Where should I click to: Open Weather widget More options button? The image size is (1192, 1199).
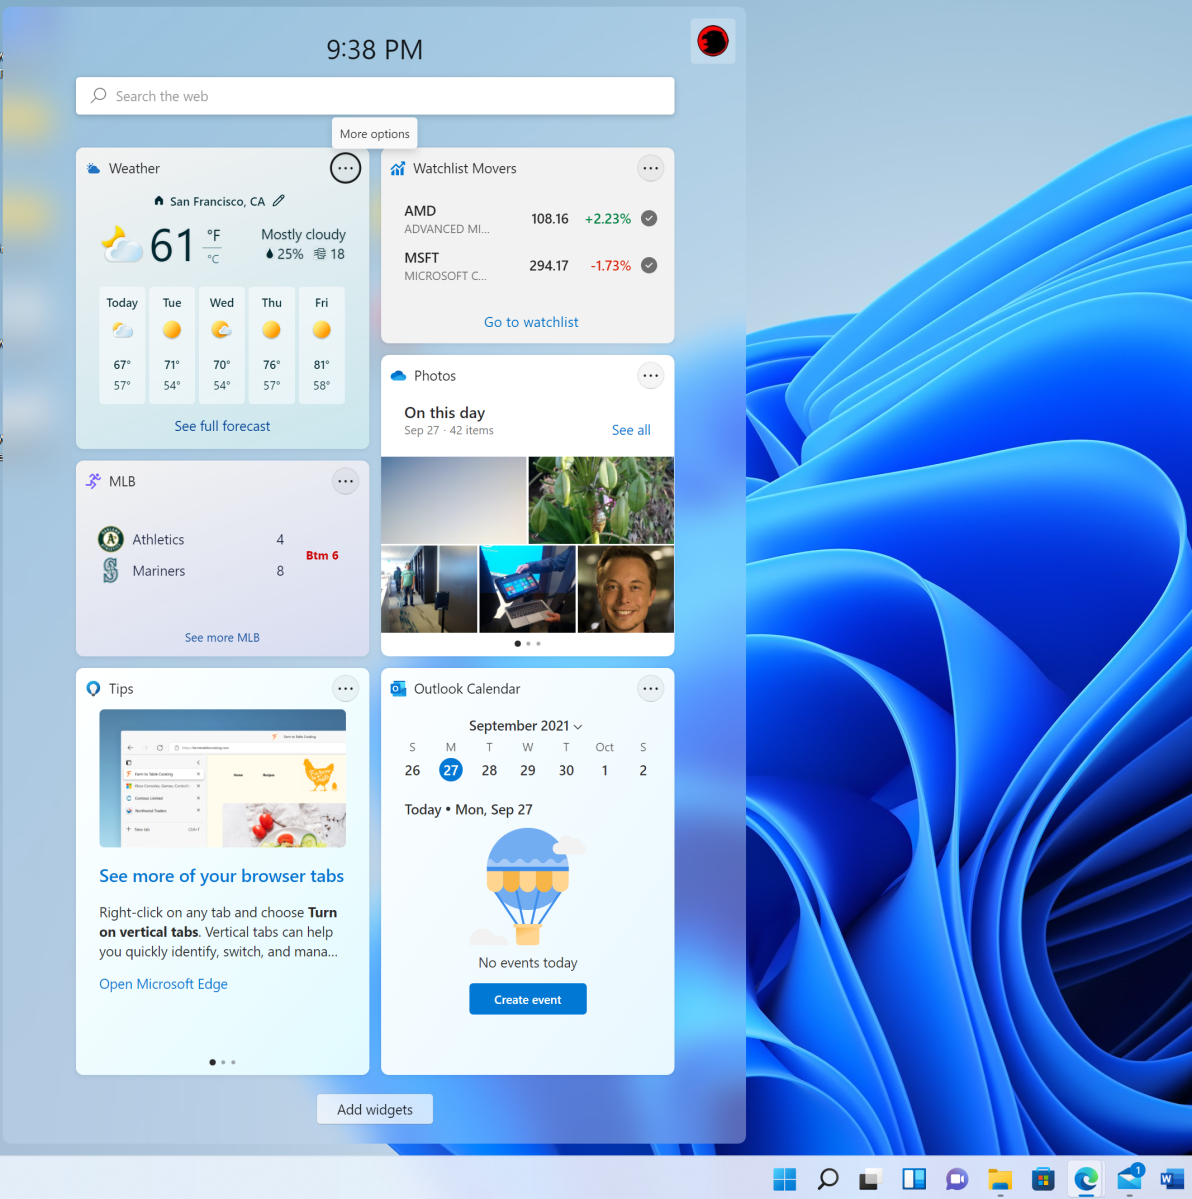345,168
